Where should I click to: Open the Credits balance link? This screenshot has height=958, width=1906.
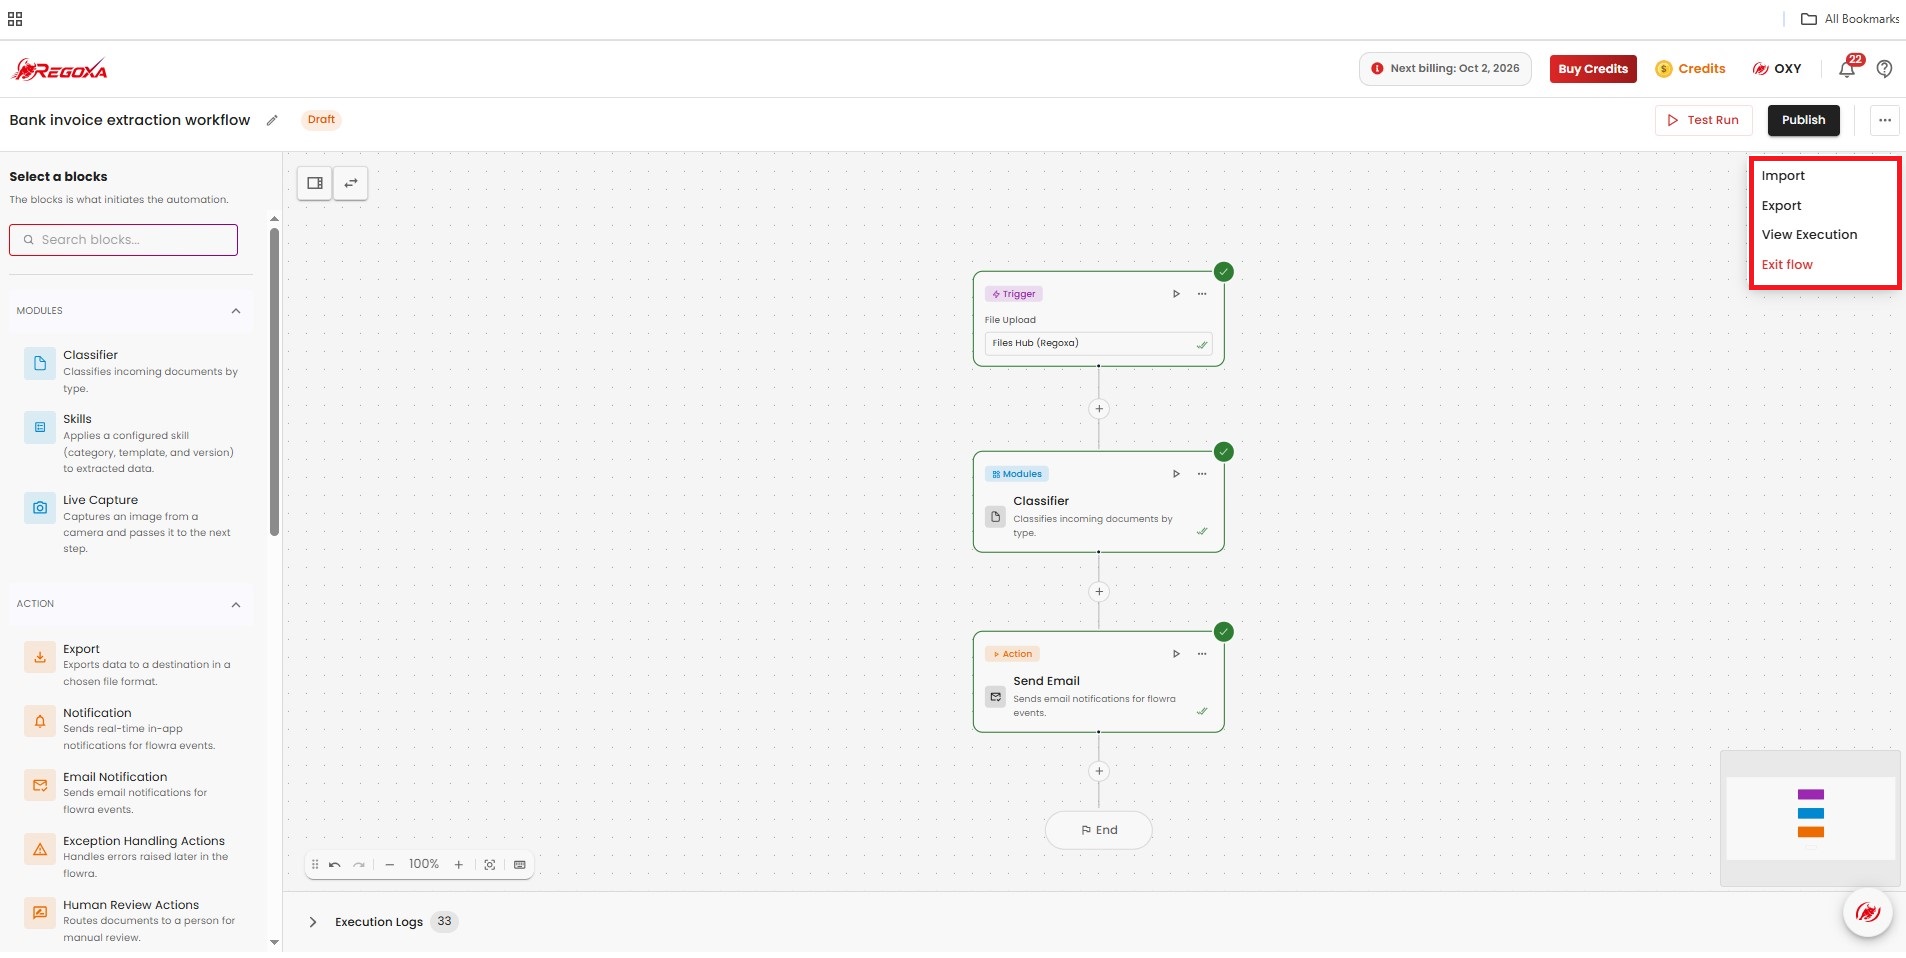(x=1691, y=69)
